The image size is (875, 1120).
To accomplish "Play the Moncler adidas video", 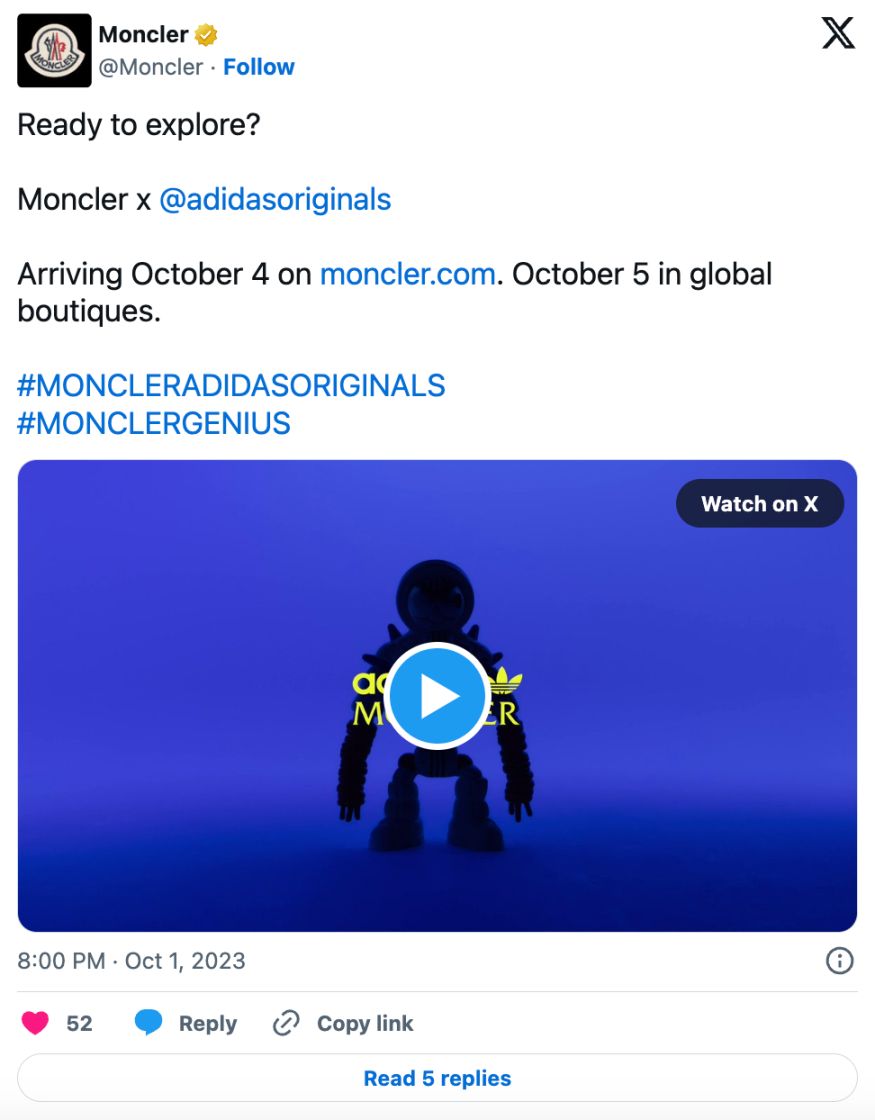I will pos(436,696).
